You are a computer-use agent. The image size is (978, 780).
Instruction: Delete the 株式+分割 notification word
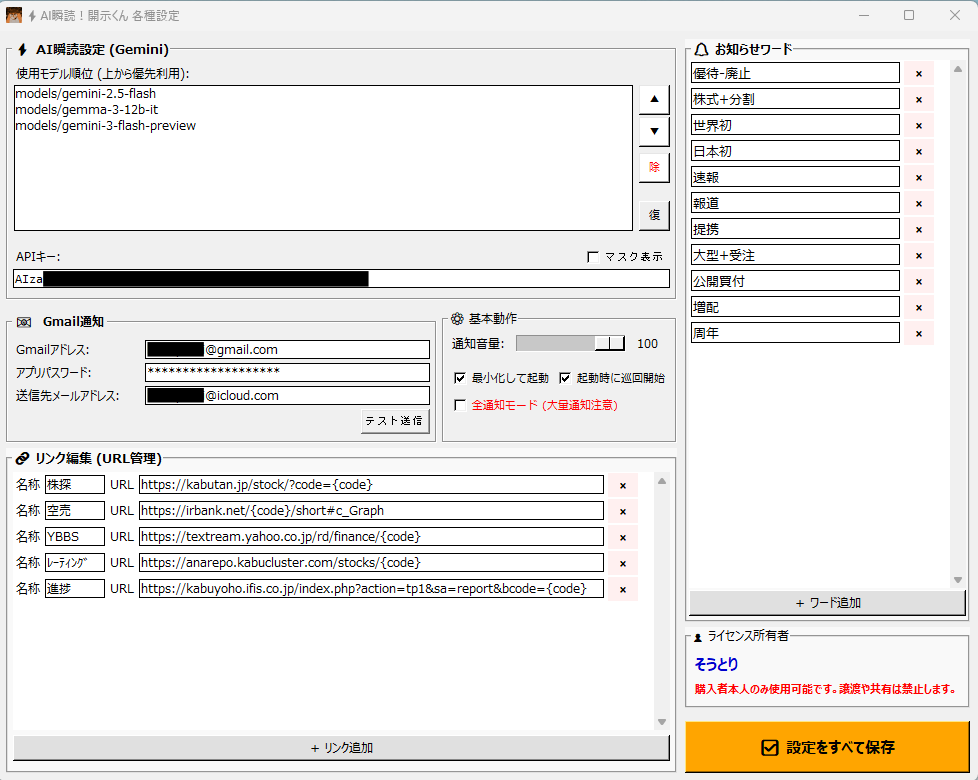(x=919, y=100)
